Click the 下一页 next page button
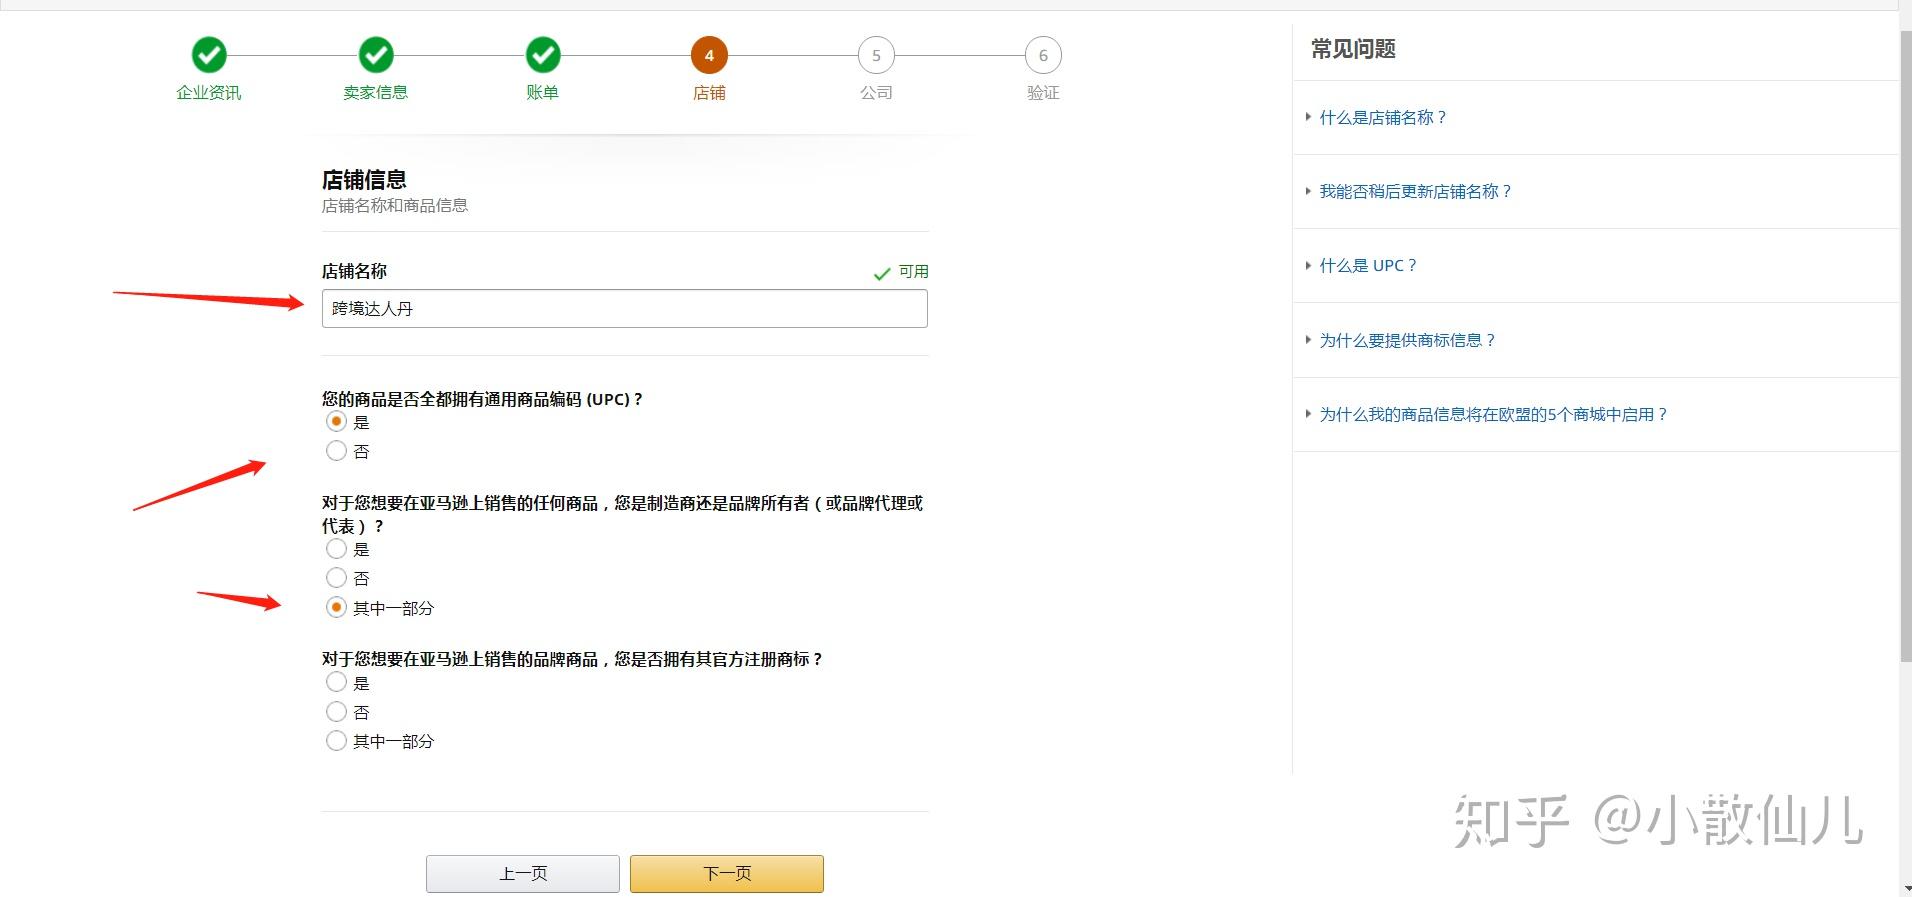1912x897 pixels. [x=727, y=873]
